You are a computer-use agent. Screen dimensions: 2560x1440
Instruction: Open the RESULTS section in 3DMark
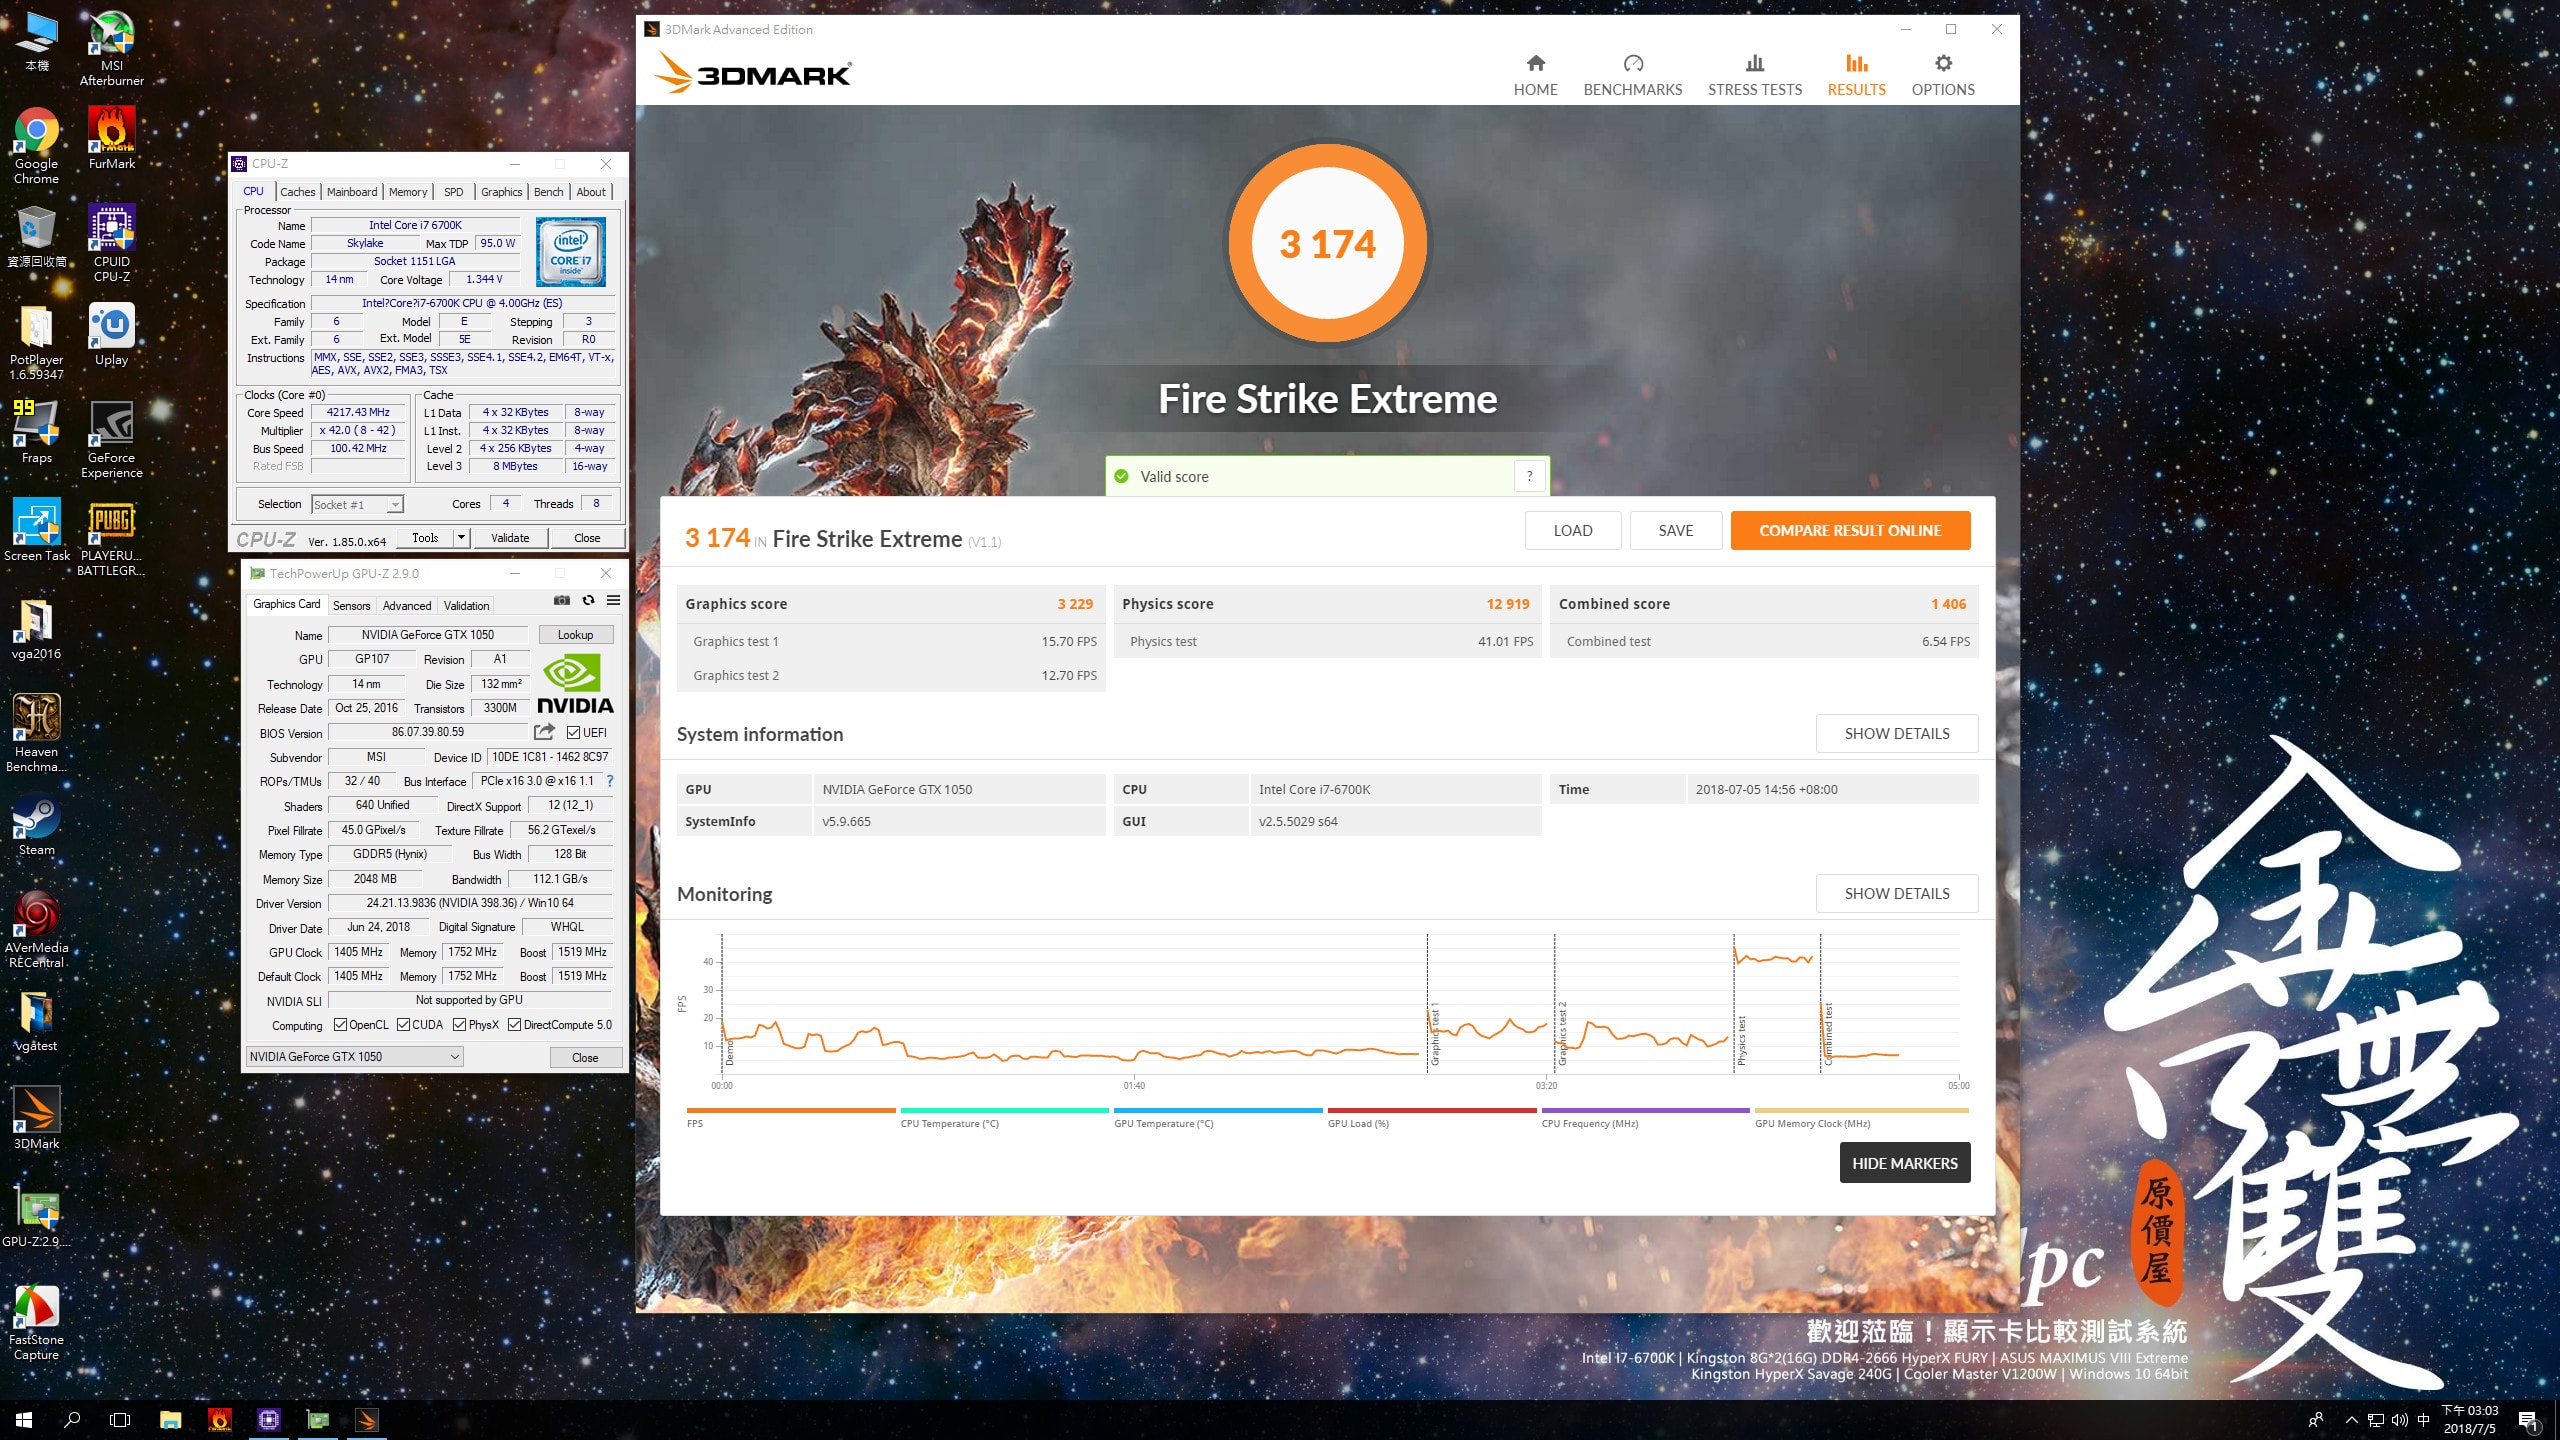tap(1856, 75)
